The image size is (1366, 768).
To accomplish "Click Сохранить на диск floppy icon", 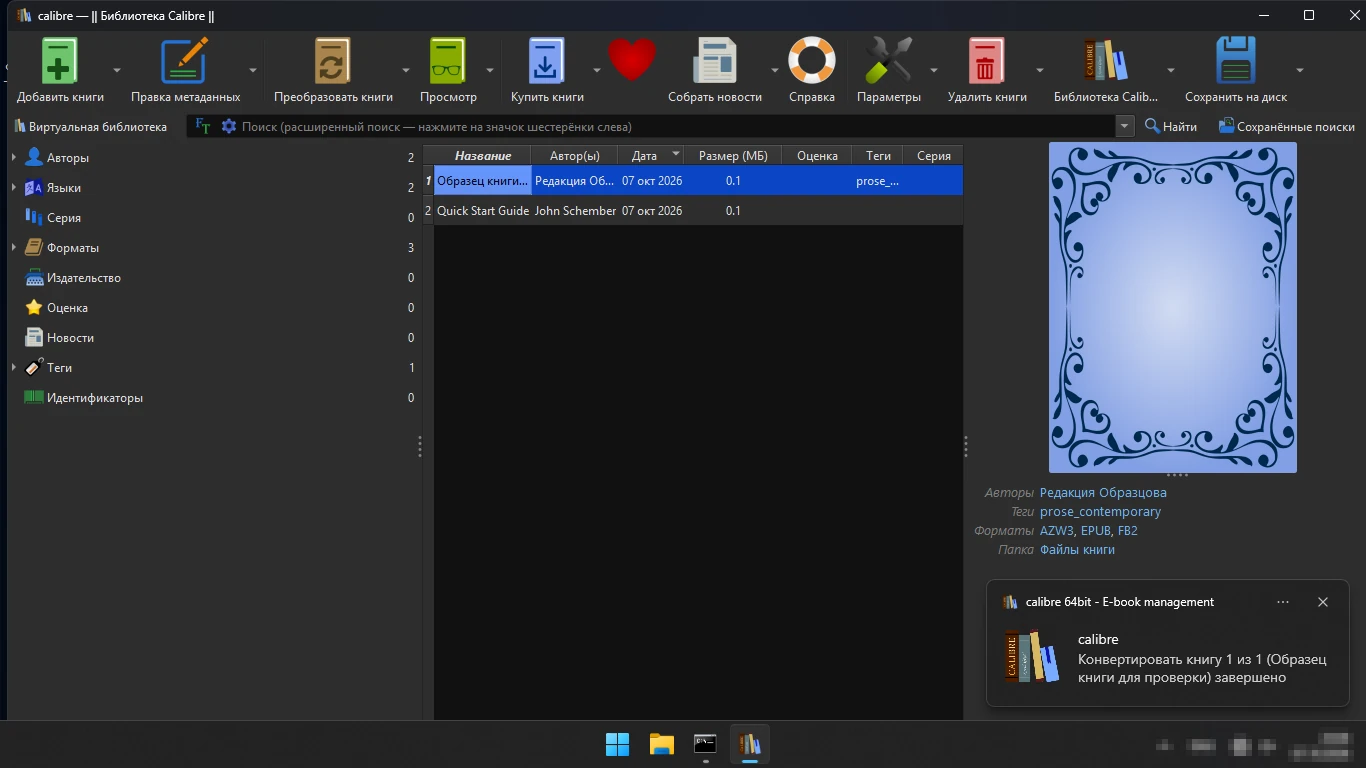I will 1236,61.
